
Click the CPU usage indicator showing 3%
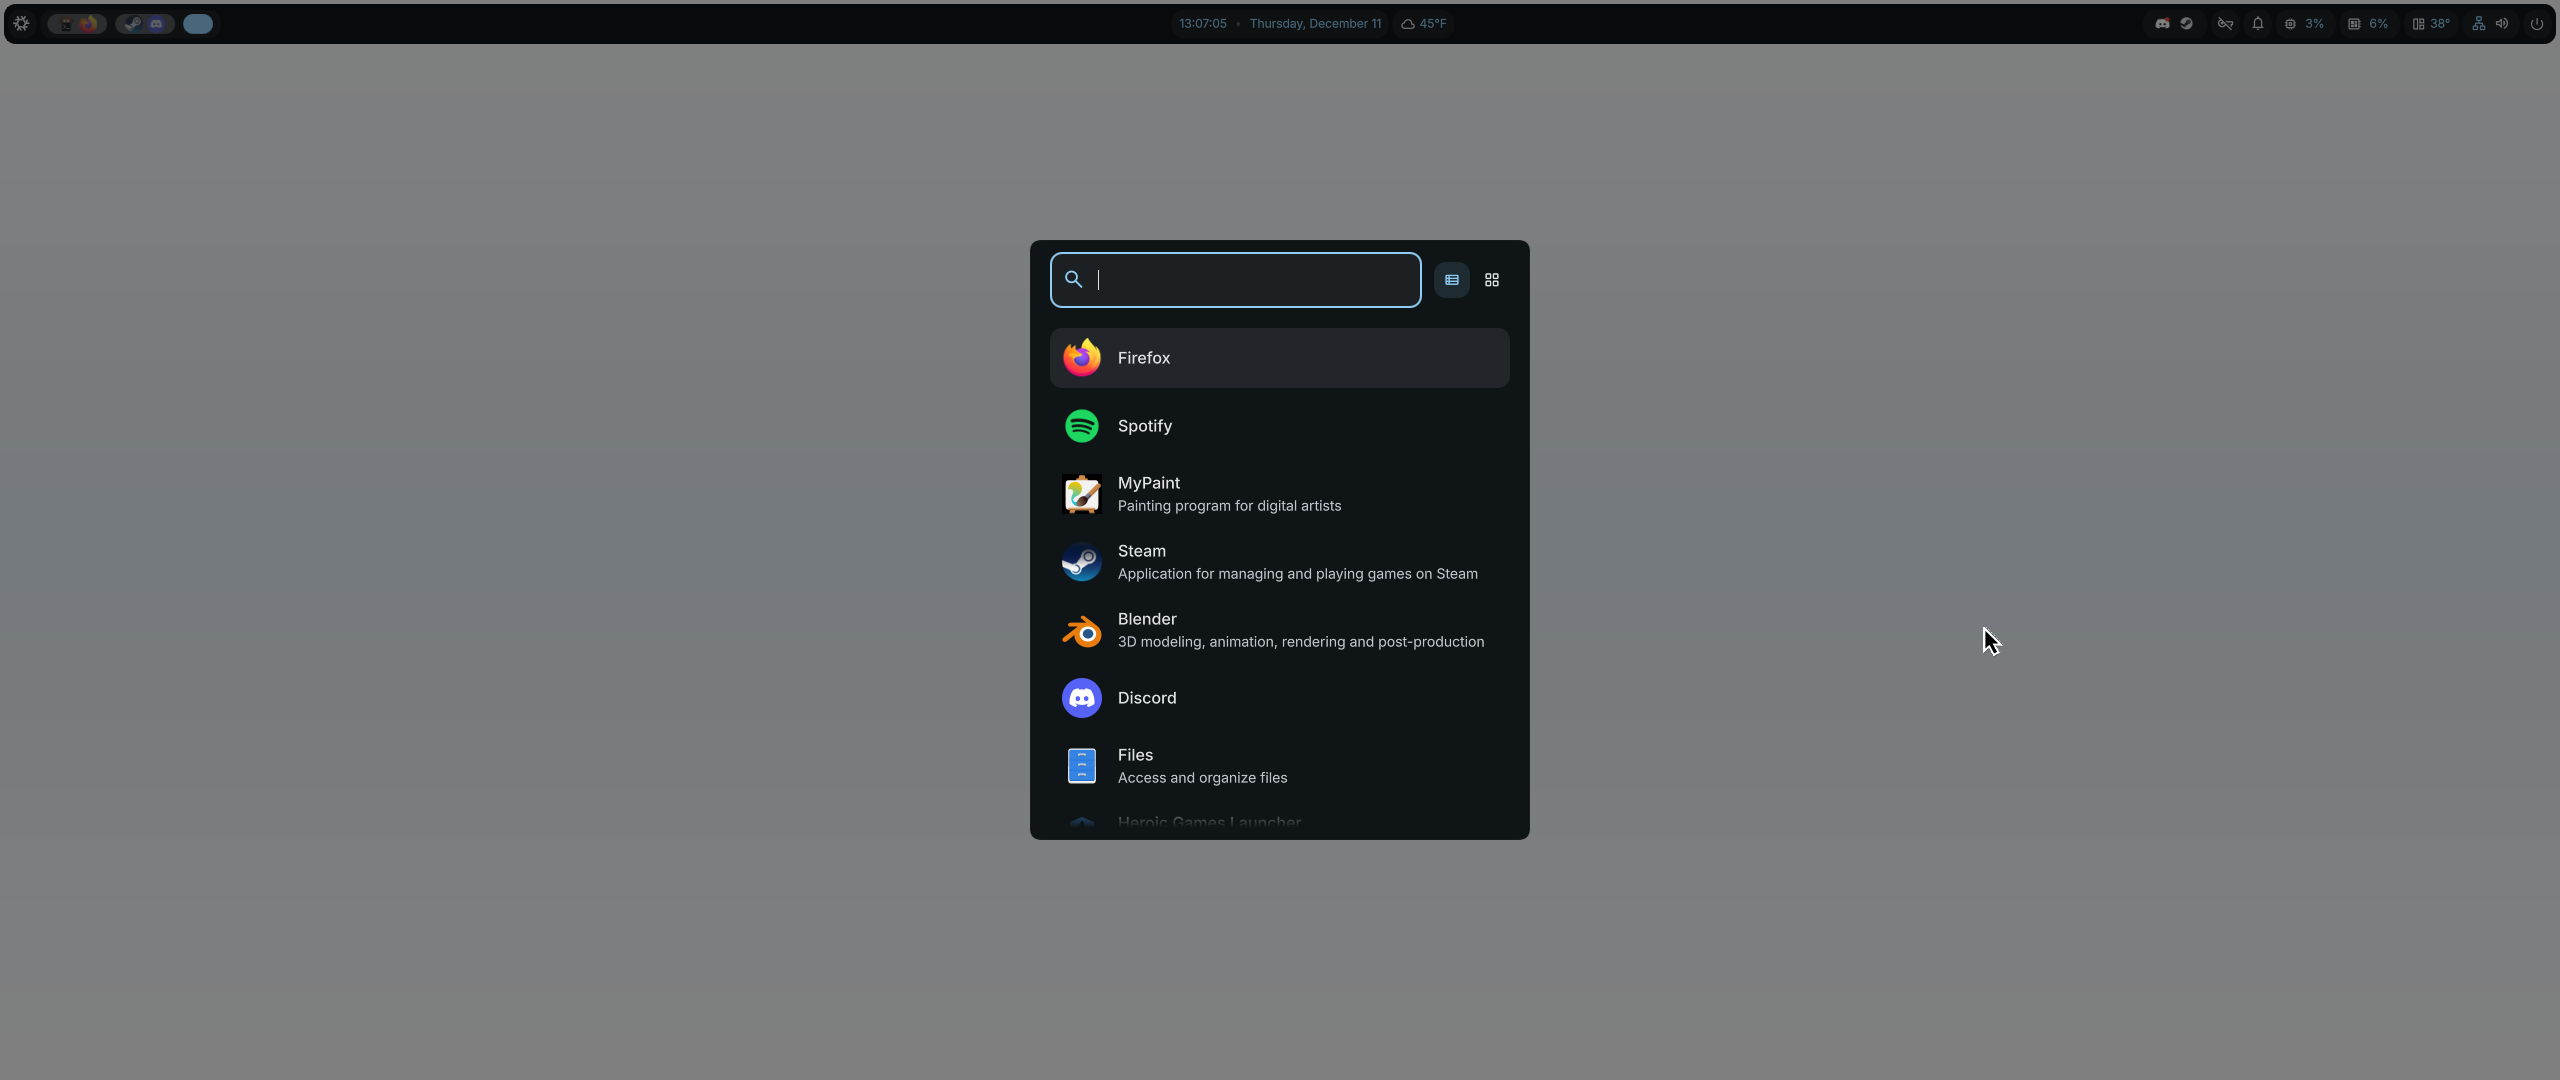click(2305, 23)
